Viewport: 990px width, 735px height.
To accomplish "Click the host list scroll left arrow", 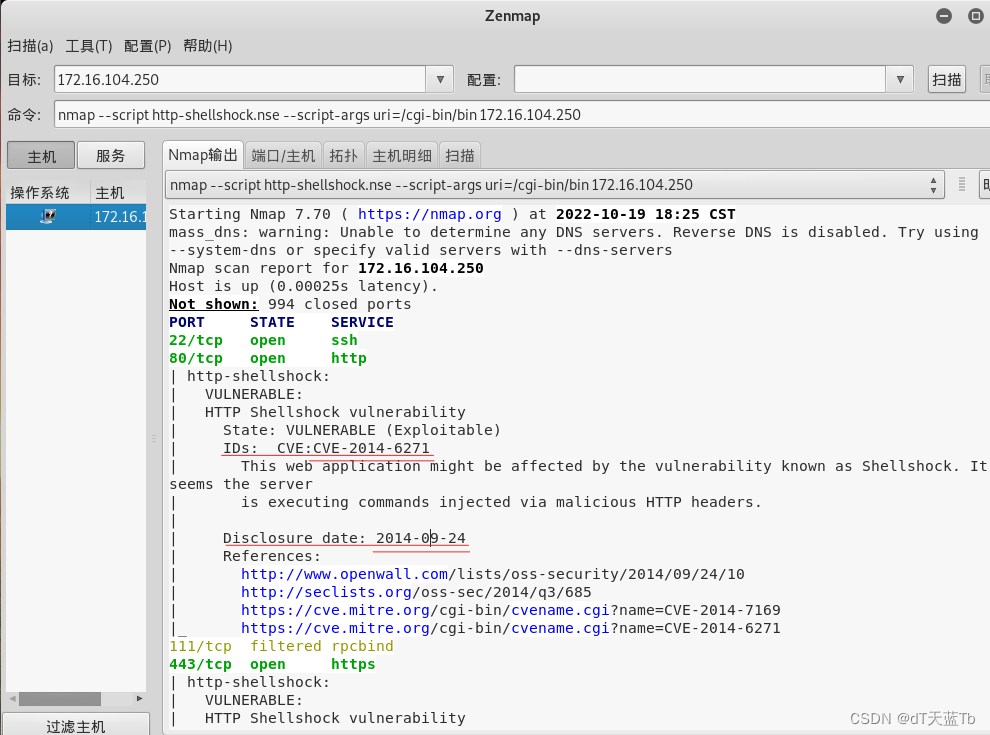I will pyautogui.click(x=13, y=699).
